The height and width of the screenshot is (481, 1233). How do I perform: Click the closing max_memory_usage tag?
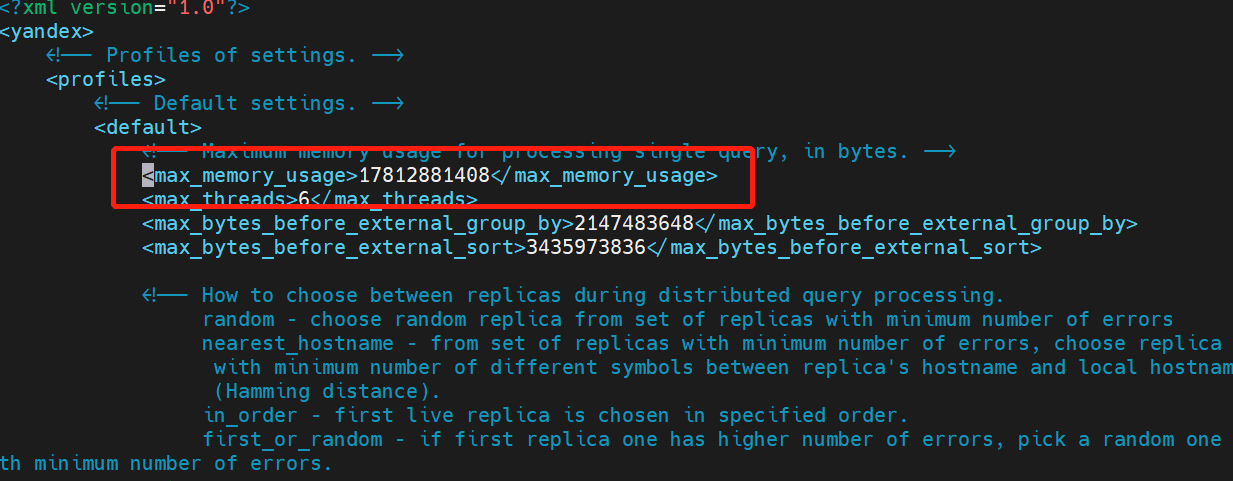coord(604,176)
